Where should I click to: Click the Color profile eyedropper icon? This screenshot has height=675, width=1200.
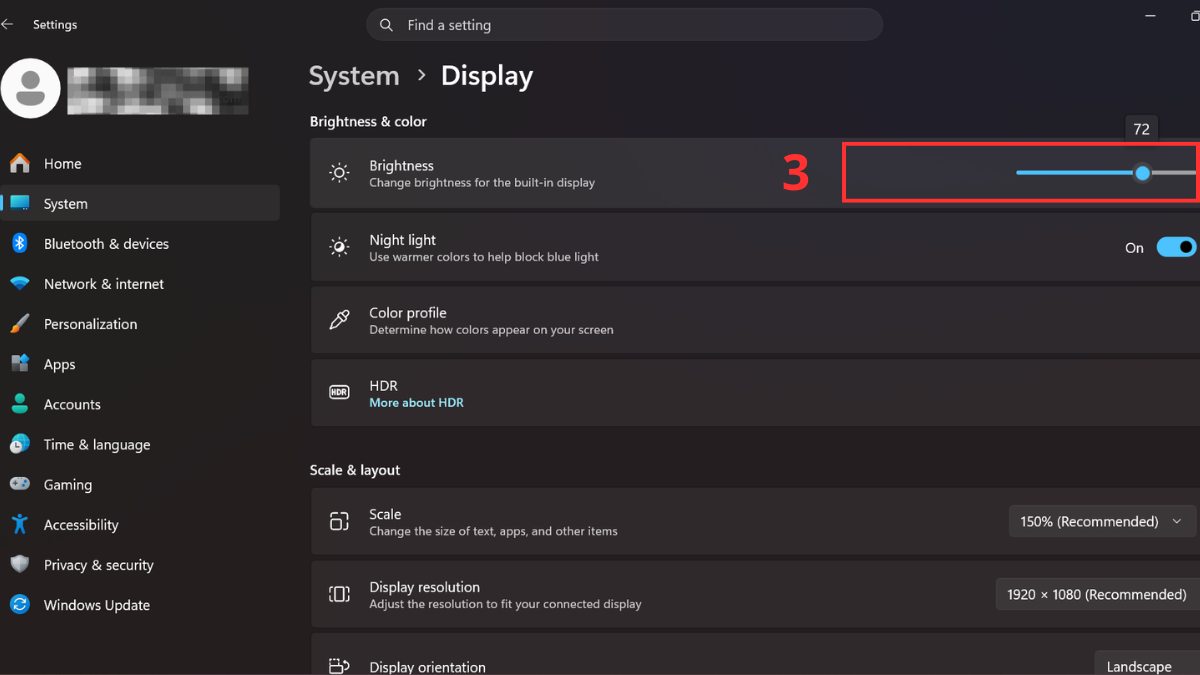pos(340,320)
